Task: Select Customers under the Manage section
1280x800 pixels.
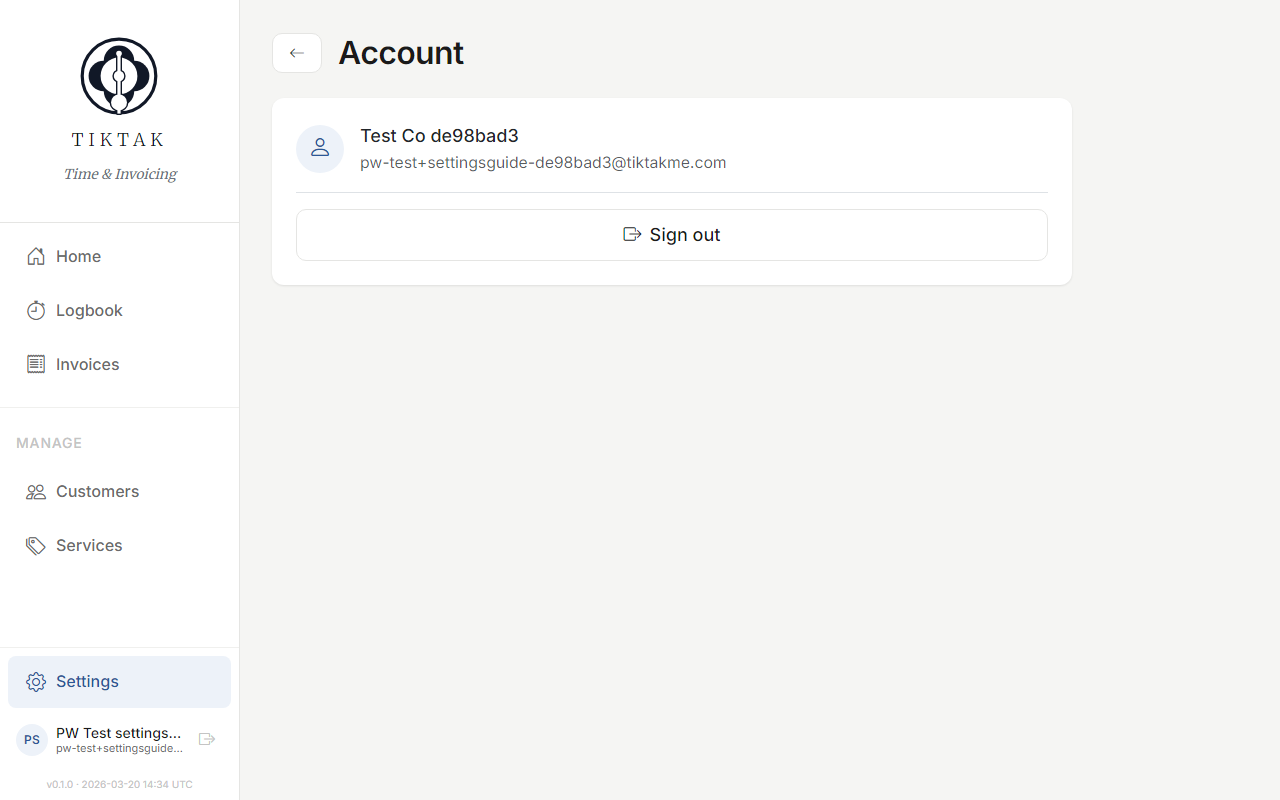Action: click(96, 491)
